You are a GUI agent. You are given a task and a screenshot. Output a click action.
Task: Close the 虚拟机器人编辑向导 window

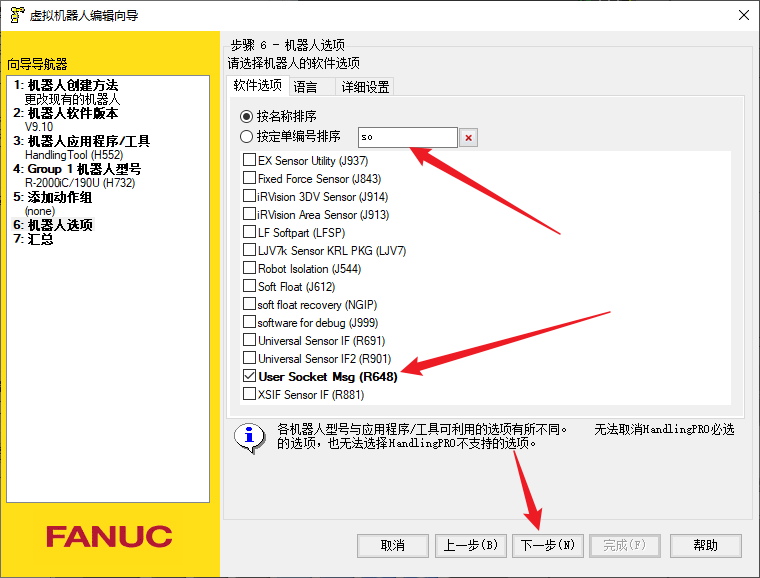point(744,15)
